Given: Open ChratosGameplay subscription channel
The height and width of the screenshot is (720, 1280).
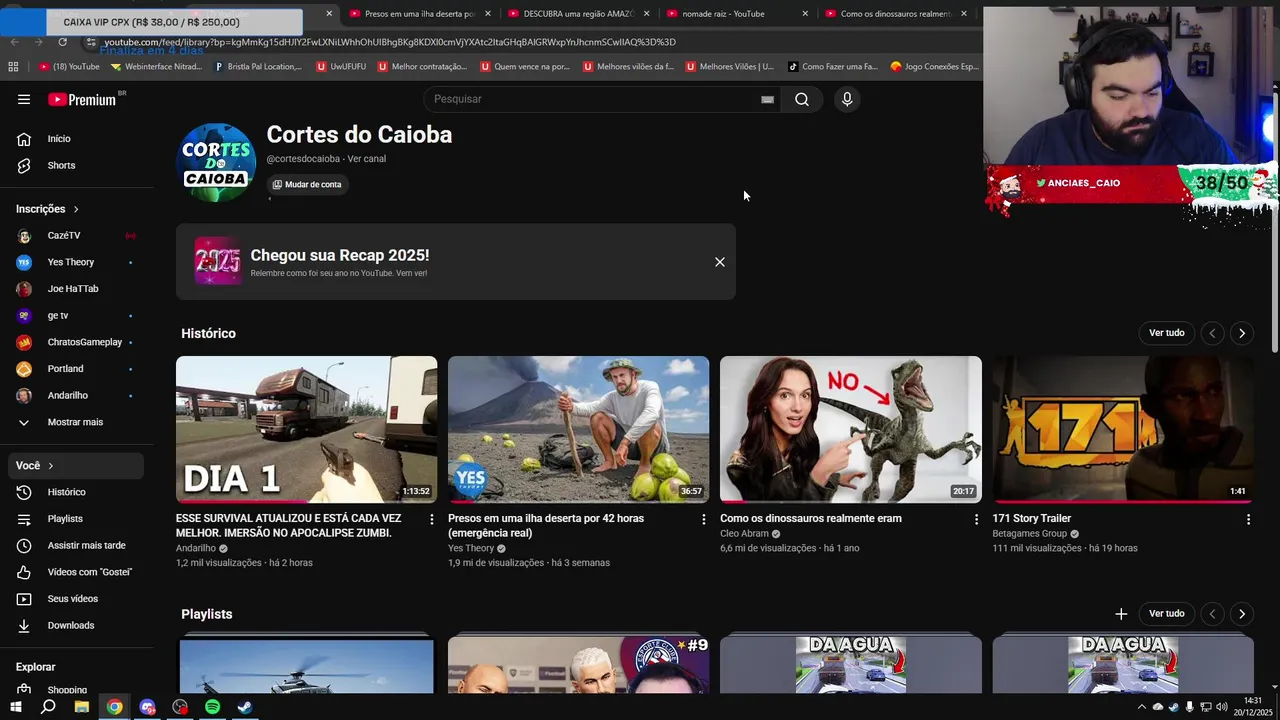Looking at the screenshot, I should (85, 342).
